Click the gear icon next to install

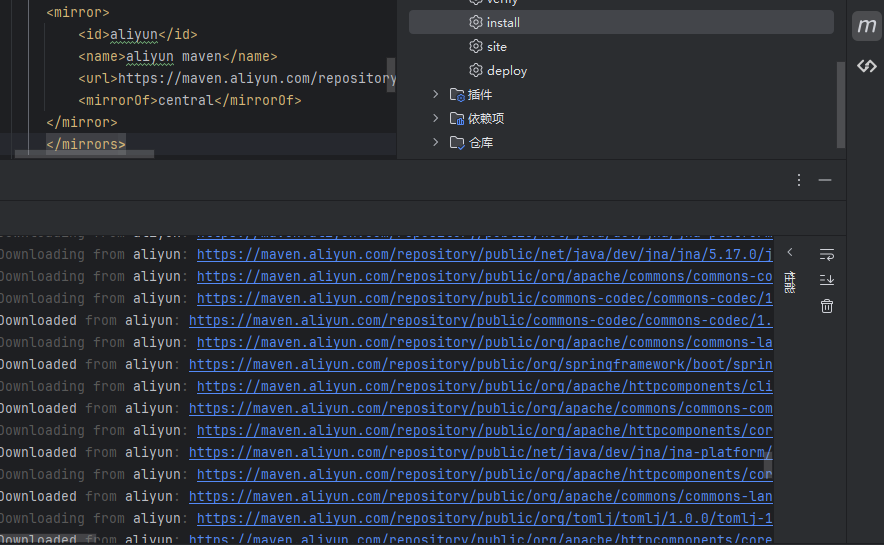(x=476, y=22)
